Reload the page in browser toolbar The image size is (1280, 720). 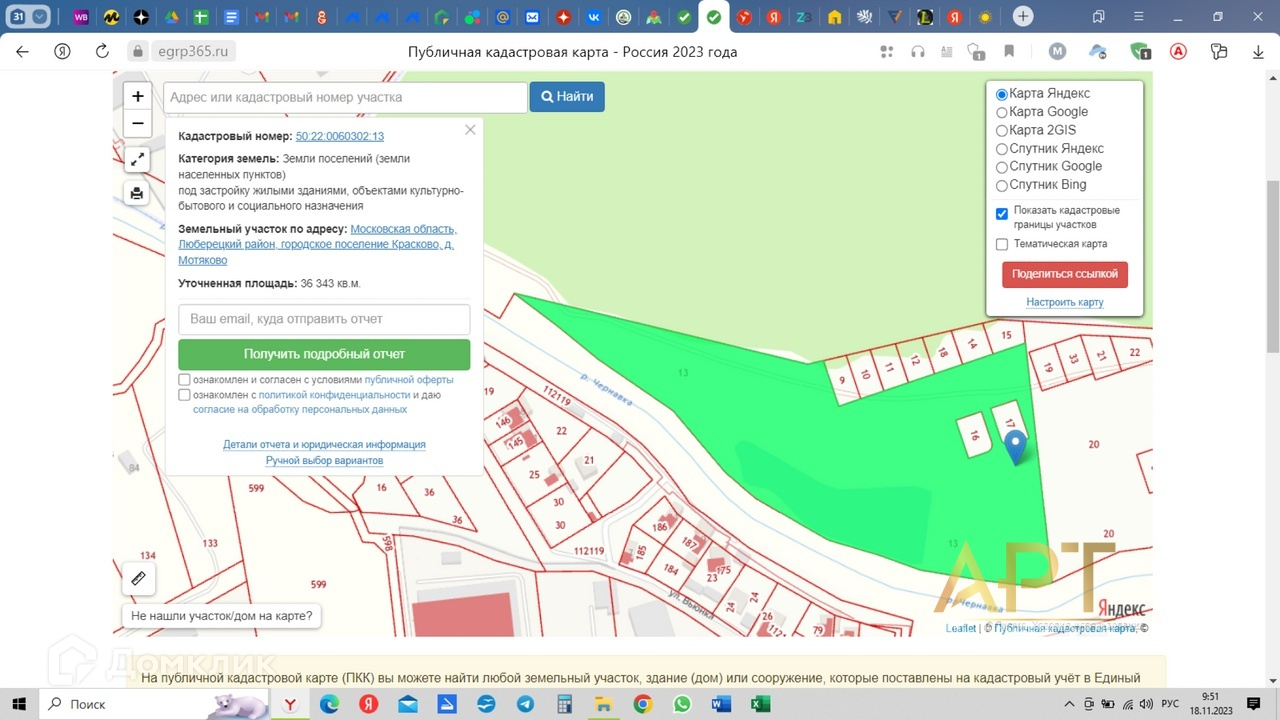pos(101,51)
